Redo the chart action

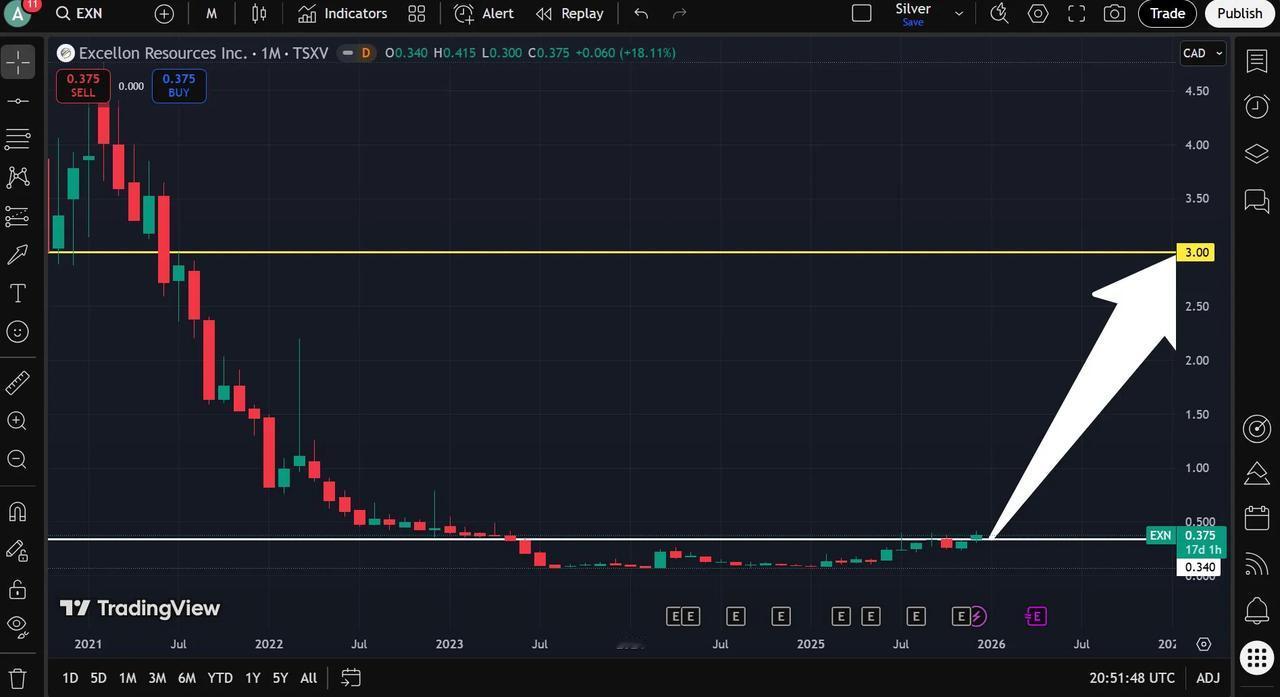(680, 13)
